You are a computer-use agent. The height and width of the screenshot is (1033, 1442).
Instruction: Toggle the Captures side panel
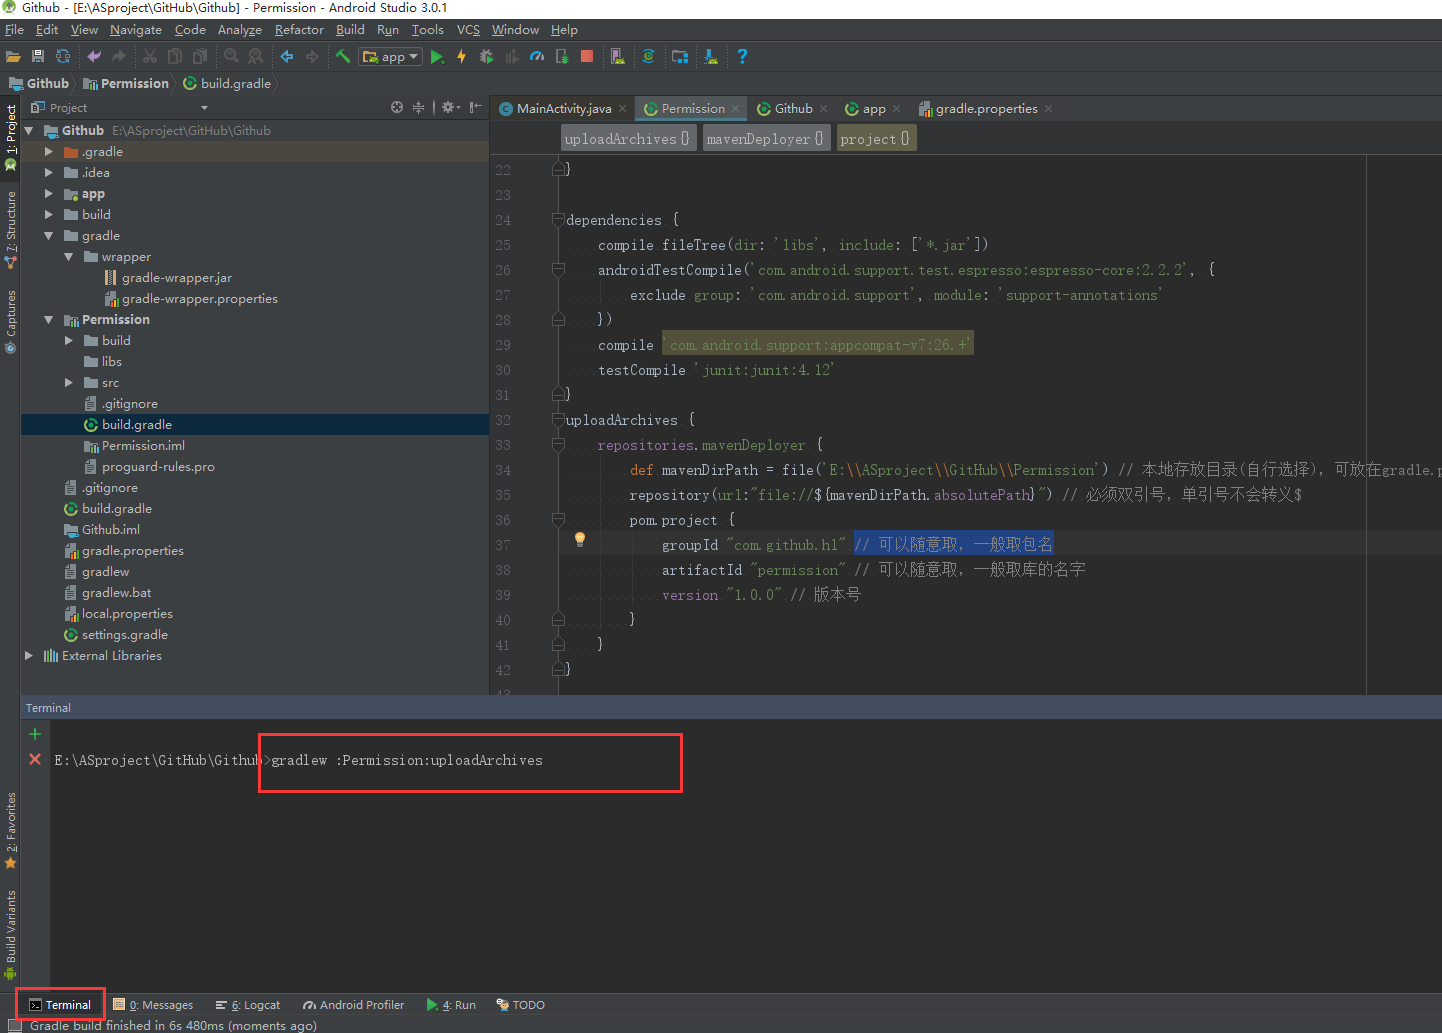[10, 321]
